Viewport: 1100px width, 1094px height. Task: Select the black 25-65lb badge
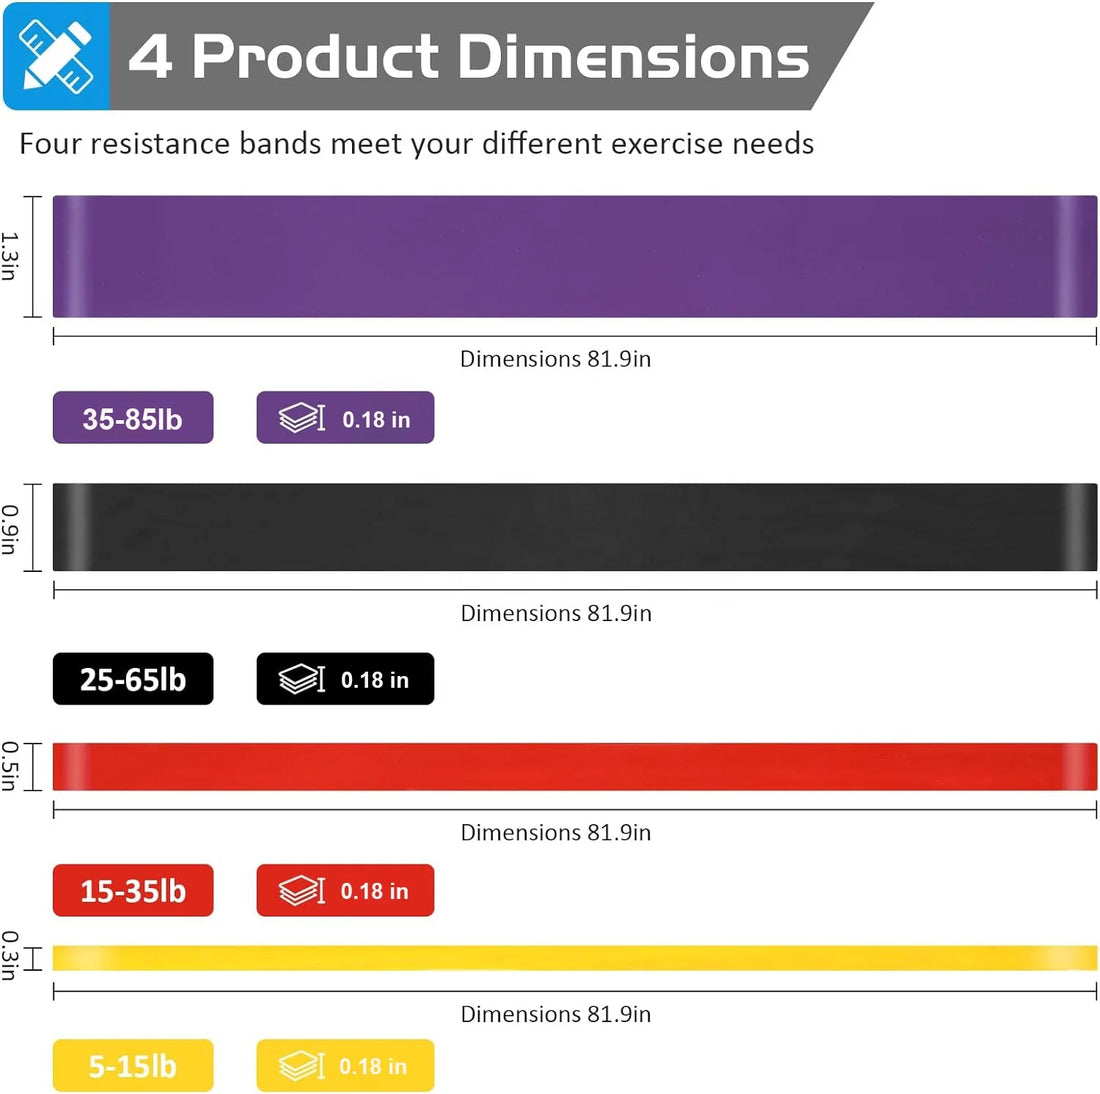click(x=133, y=680)
